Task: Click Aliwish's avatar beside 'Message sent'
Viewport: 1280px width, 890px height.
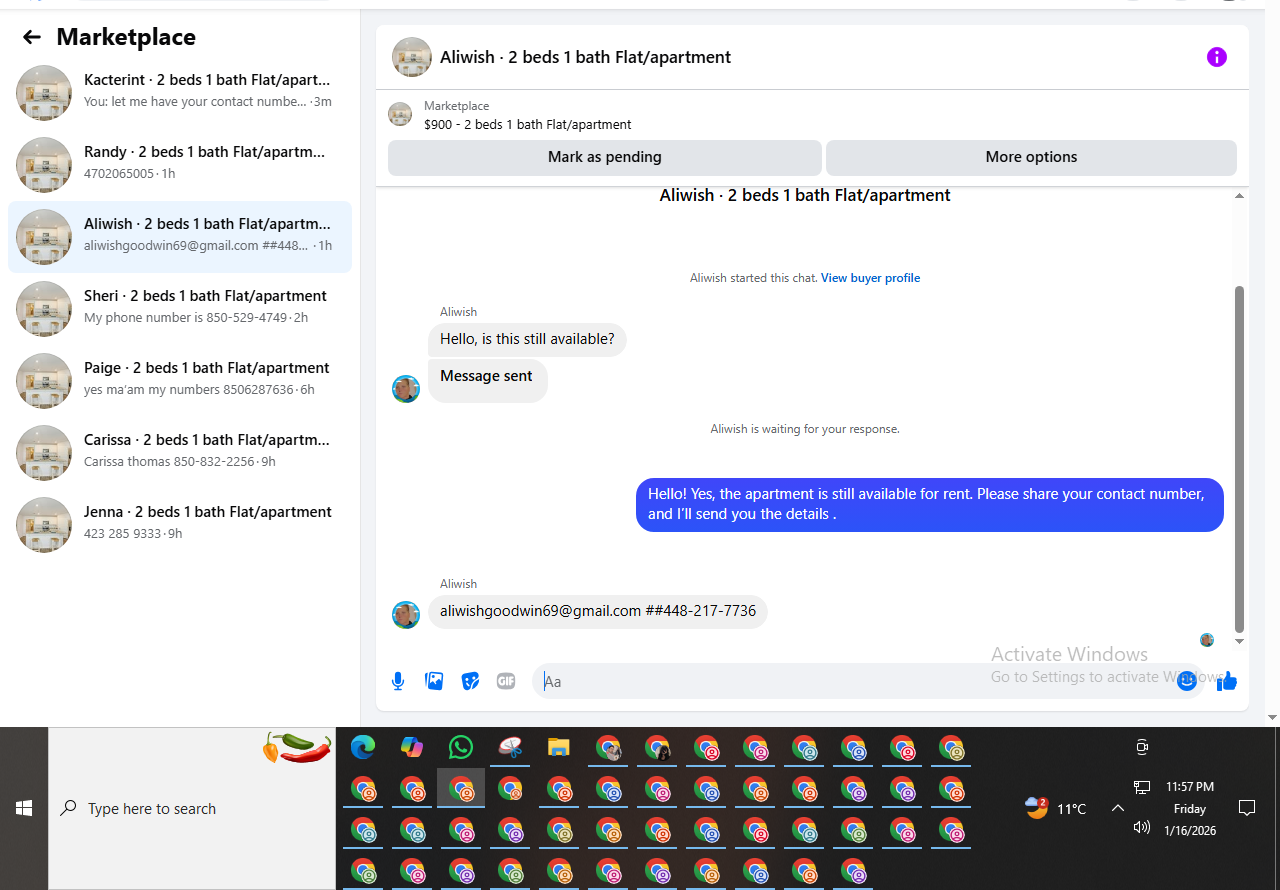Action: (406, 389)
